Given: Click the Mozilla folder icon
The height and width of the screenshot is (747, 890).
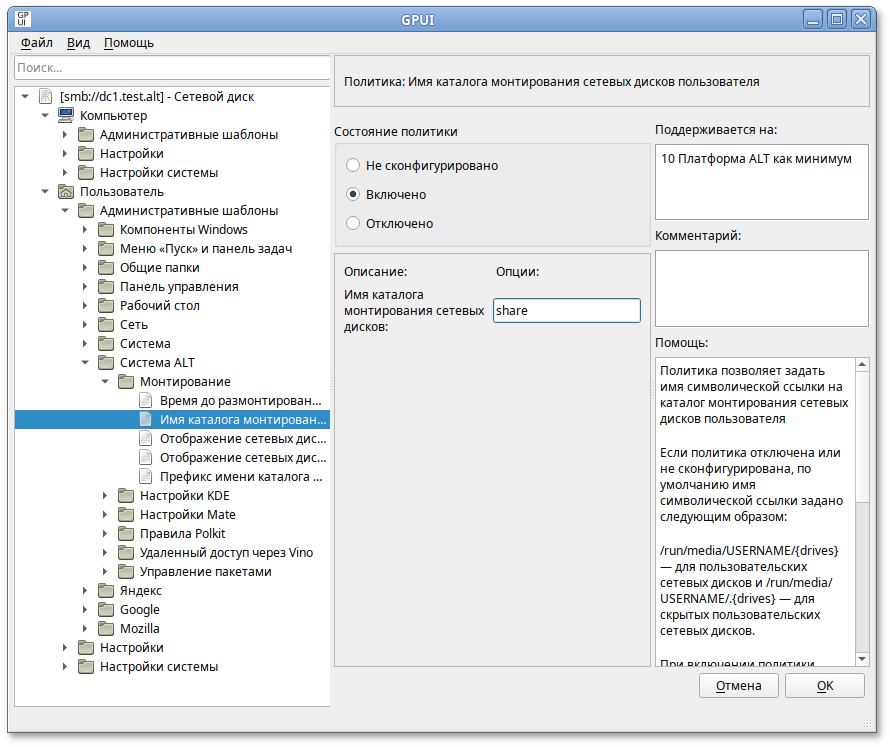Looking at the screenshot, I should (x=106, y=629).
